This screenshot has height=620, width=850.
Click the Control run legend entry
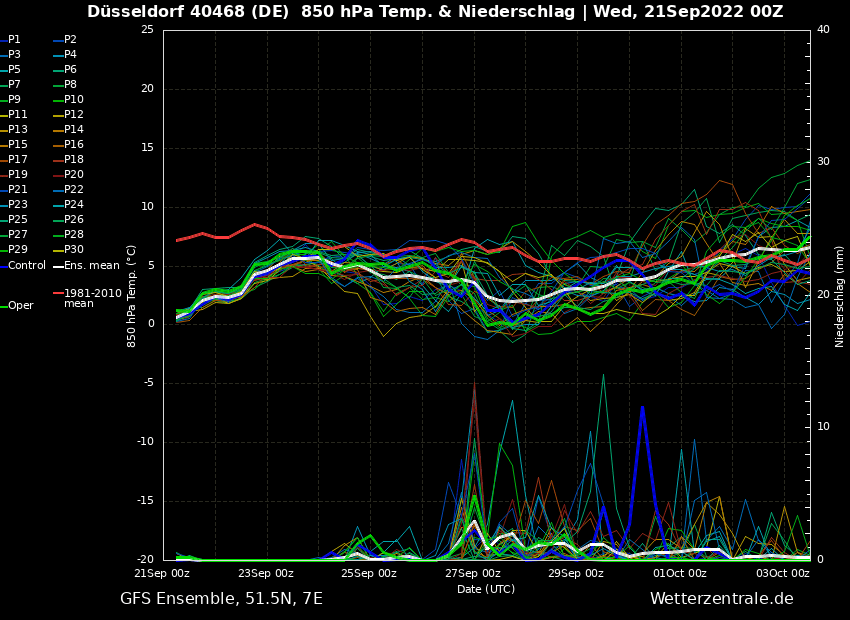pyautogui.click(x=26, y=266)
